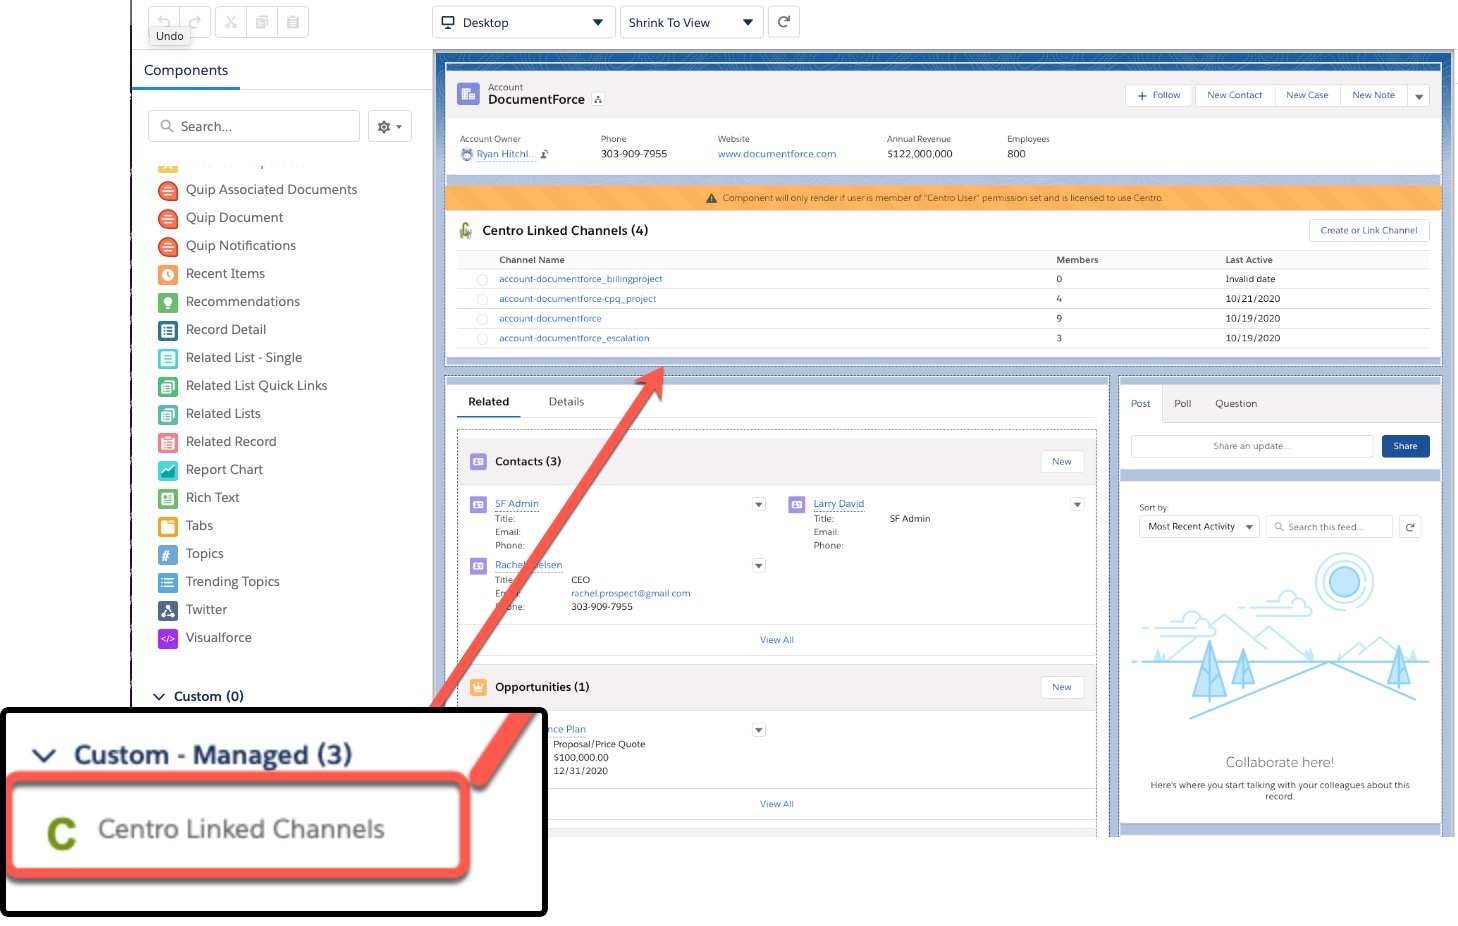Select the Poll tab in feed

coord(1183,404)
